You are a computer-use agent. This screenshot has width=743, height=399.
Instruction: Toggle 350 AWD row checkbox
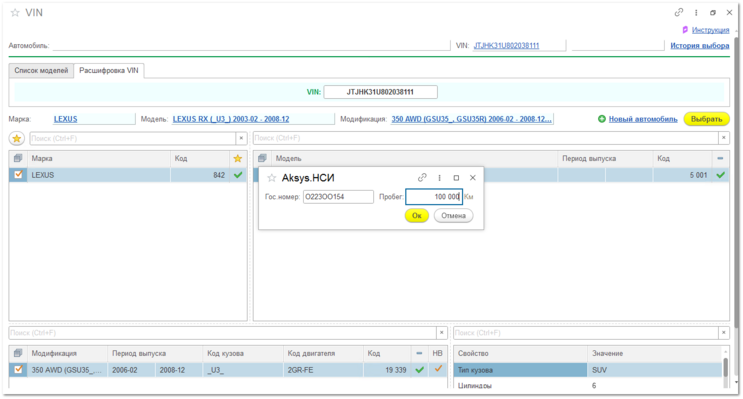[18, 369]
